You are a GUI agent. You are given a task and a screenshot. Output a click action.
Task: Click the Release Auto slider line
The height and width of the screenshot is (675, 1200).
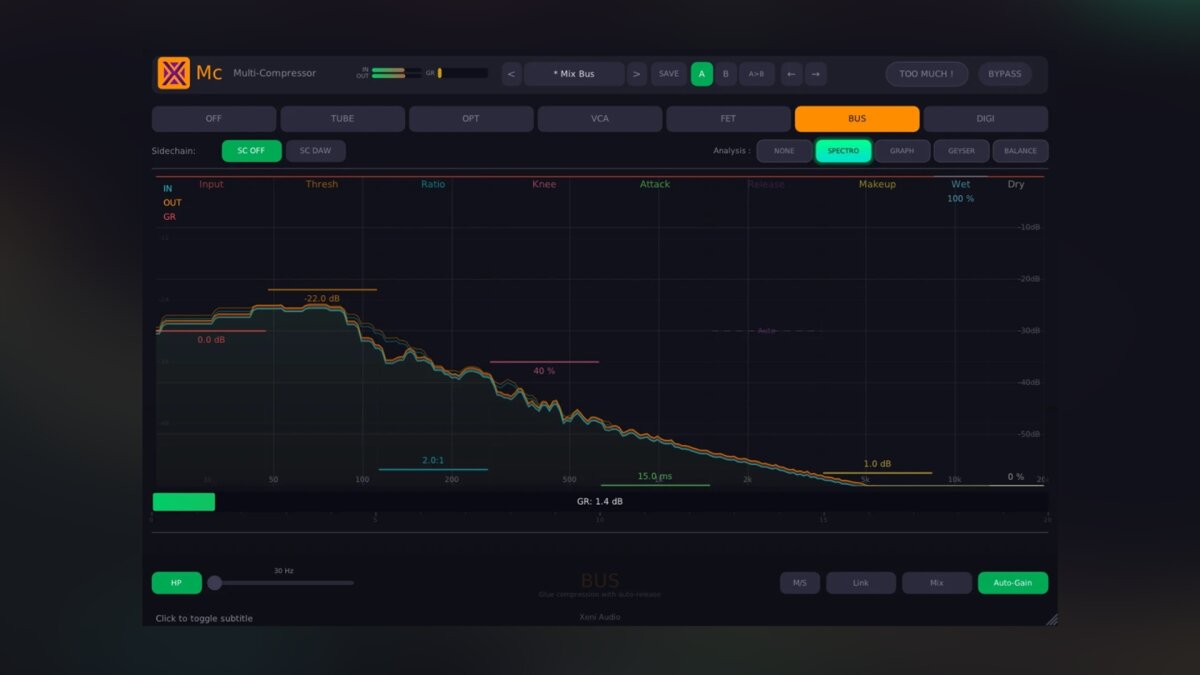(767, 330)
